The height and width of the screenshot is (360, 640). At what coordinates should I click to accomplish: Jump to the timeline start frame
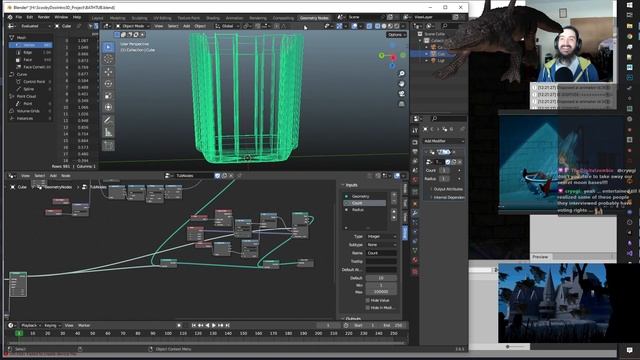click(193, 325)
